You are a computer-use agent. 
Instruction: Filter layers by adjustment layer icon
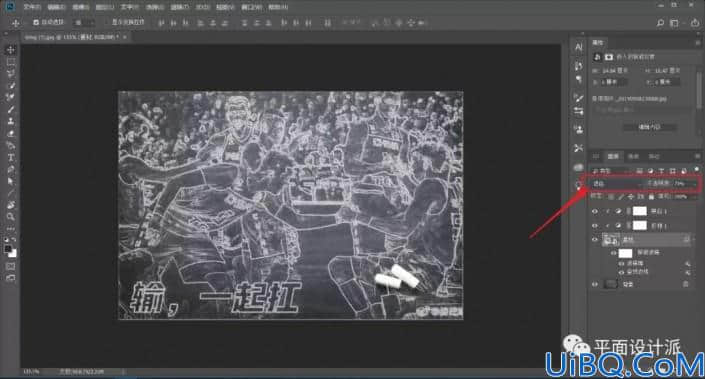click(650, 171)
